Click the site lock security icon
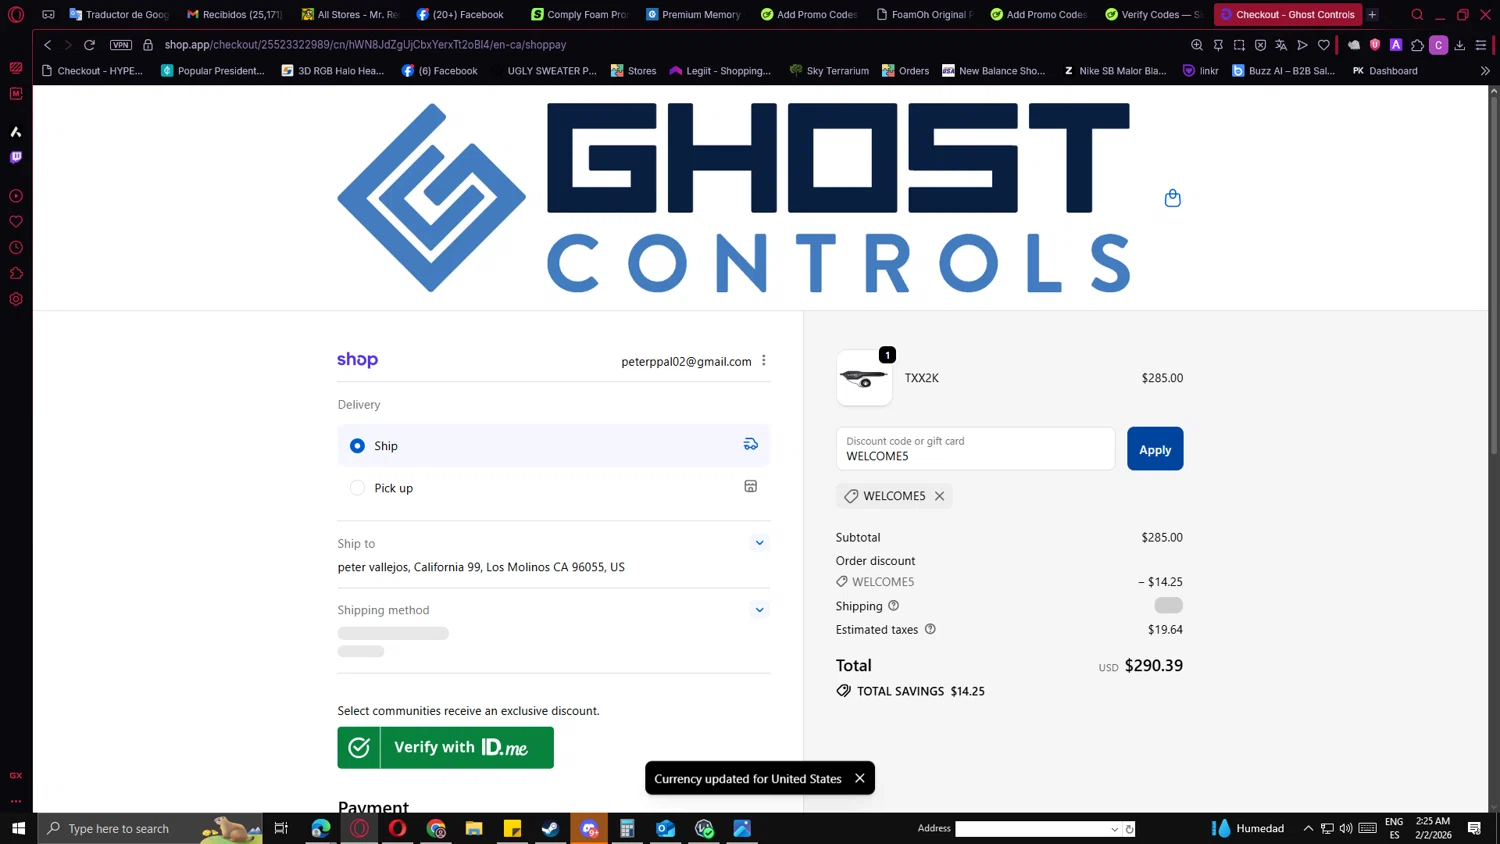1500x844 pixels. [x=148, y=45]
